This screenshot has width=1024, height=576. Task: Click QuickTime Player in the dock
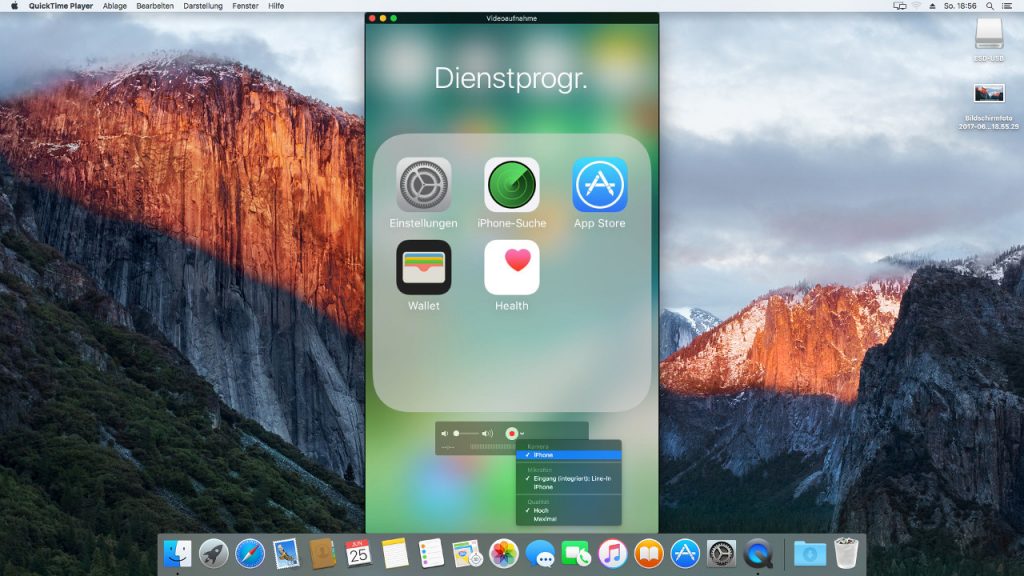pyautogui.click(x=758, y=554)
